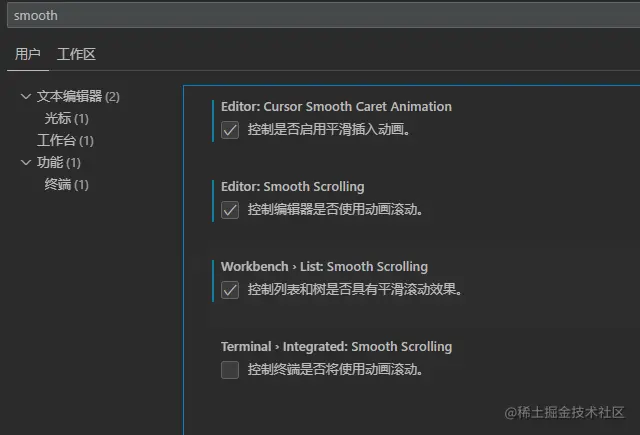The image size is (640, 435).
Task: Uncheck Cursor Smooth Caret Animation checkbox
Action: tap(230, 130)
